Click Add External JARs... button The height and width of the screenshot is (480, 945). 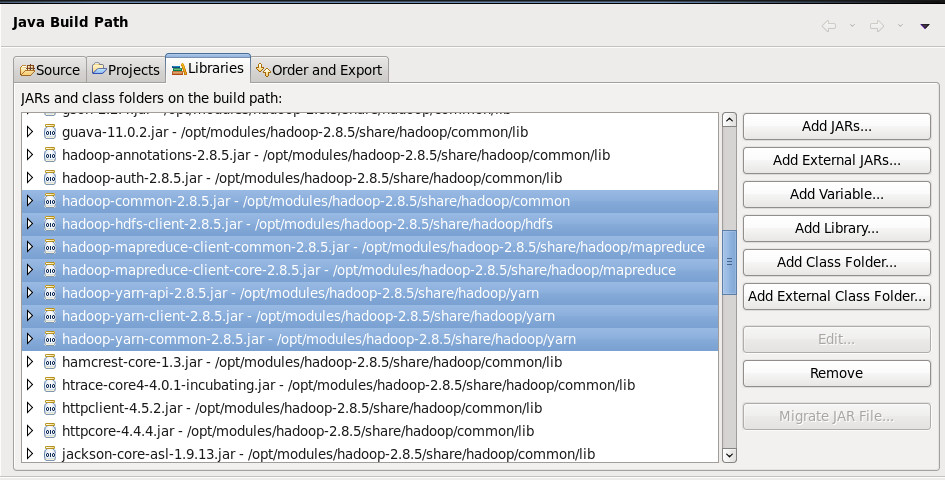click(837, 160)
